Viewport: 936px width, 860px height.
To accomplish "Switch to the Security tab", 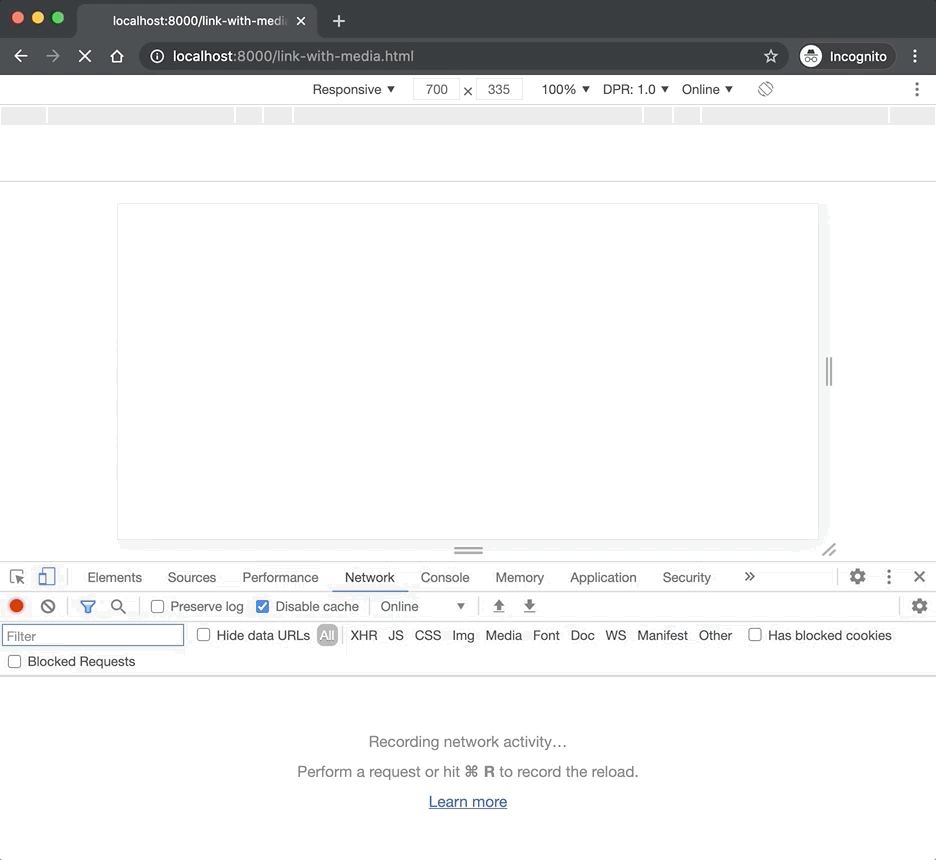I will point(686,577).
